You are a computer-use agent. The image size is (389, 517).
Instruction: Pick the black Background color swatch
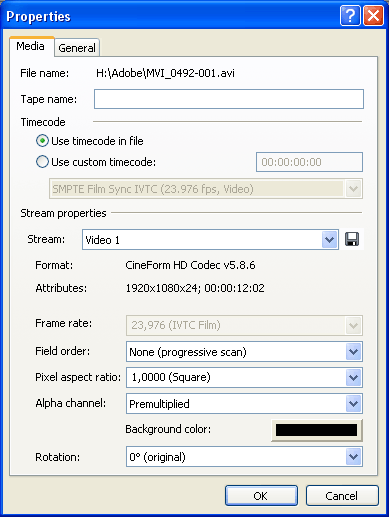tap(317, 430)
